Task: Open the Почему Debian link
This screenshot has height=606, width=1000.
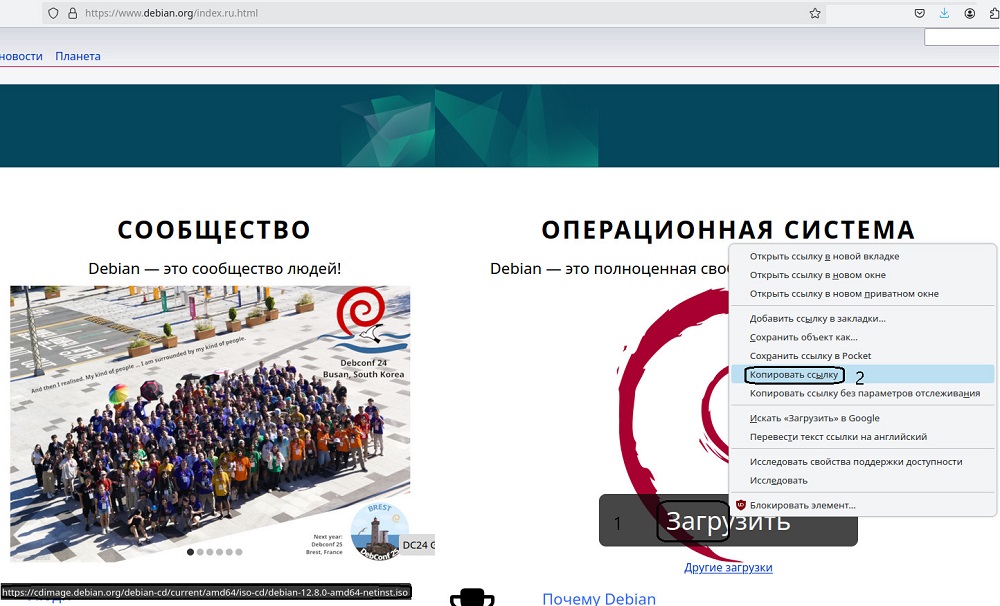Action: click(x=599, y=598)
